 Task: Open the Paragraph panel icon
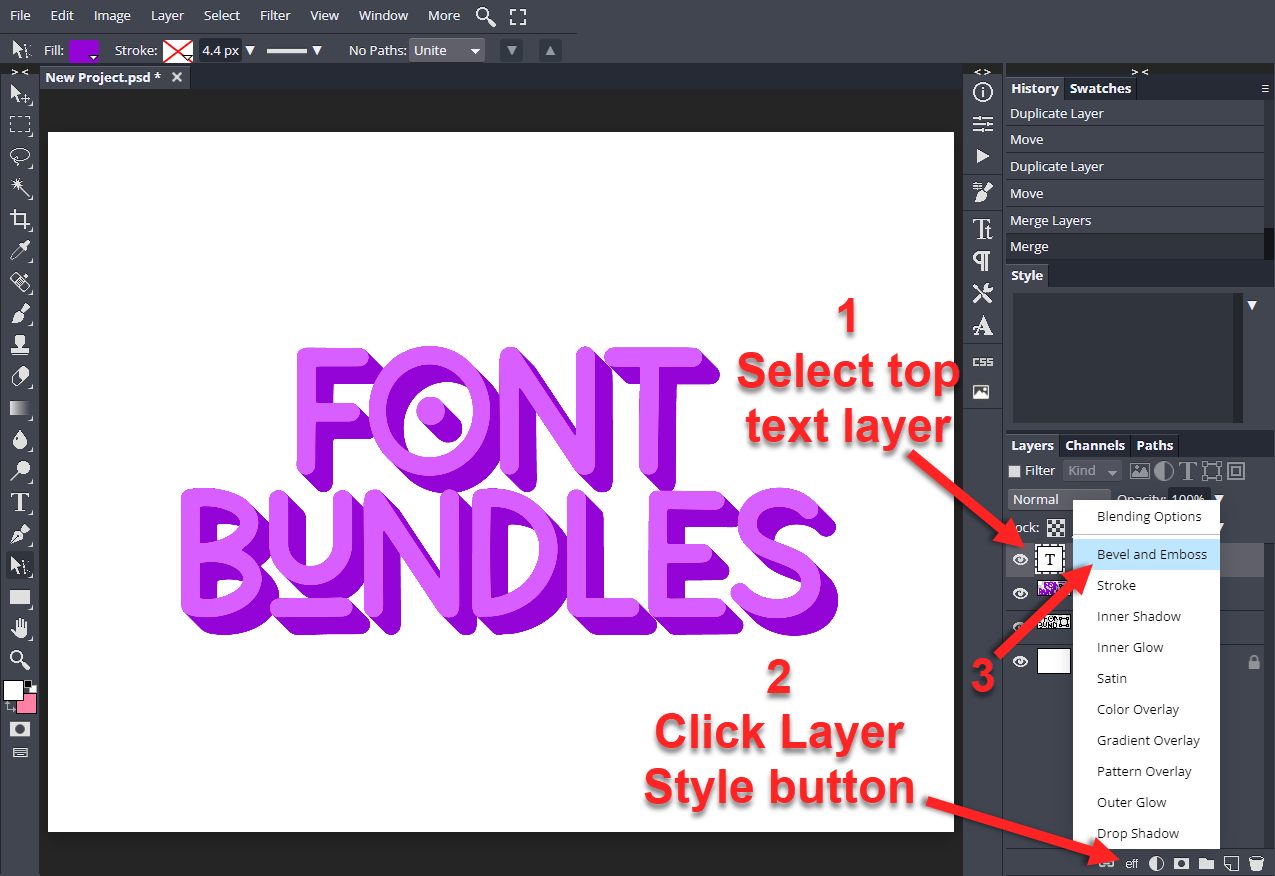point(983,261)
